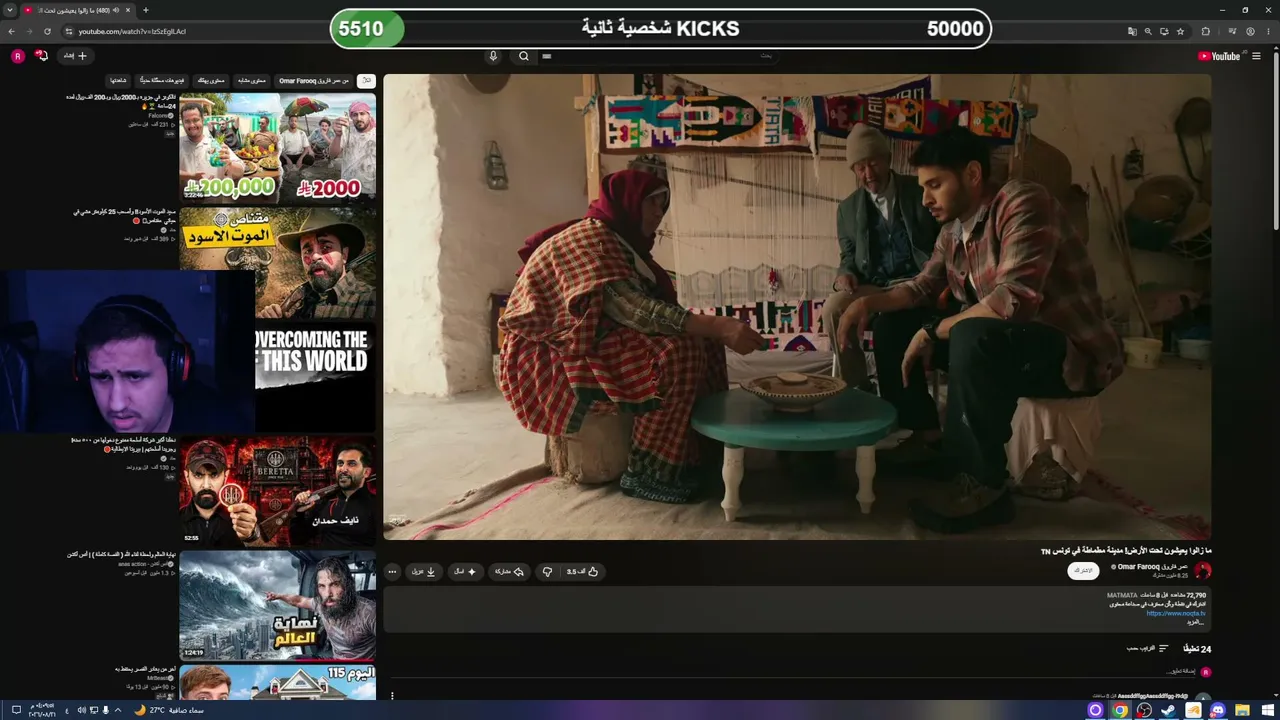Open taskbar volume control
1280x720 pixels.
pyautogui.click(x=81, y=710)
